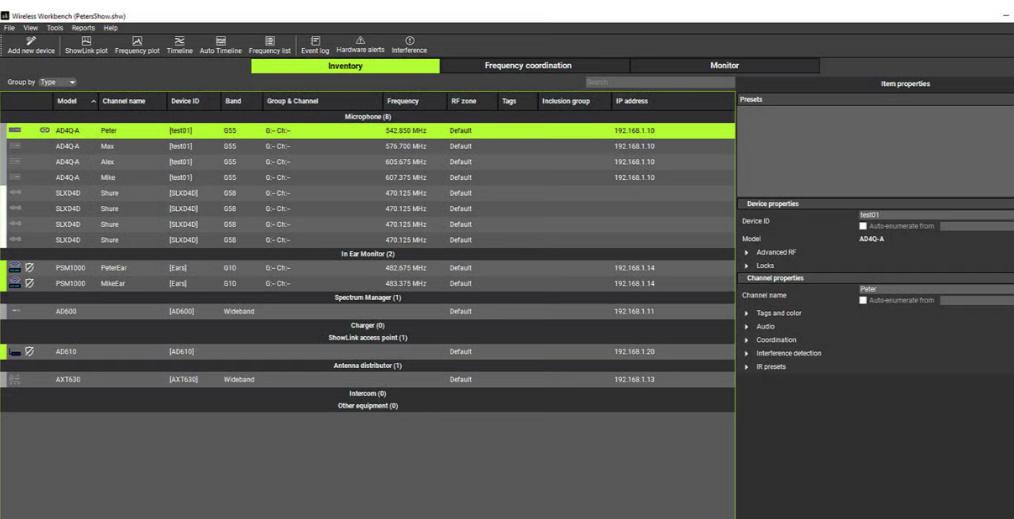1014x519 pixels.
Task: Open the Event log
Action: click(x=315, y=45)
